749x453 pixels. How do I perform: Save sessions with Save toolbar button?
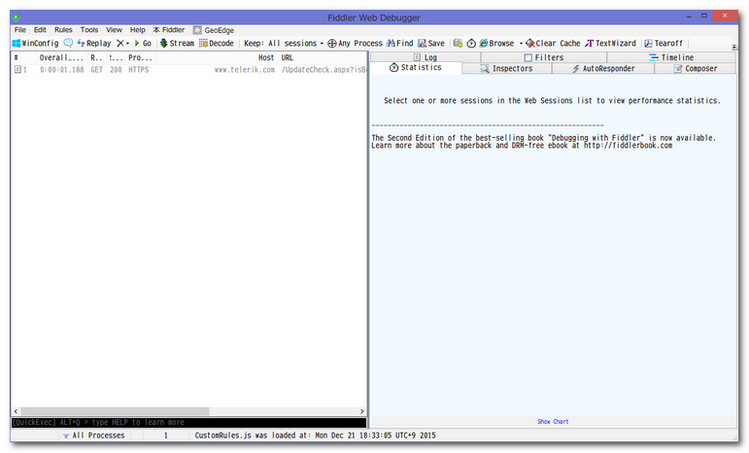coord(431,43)
